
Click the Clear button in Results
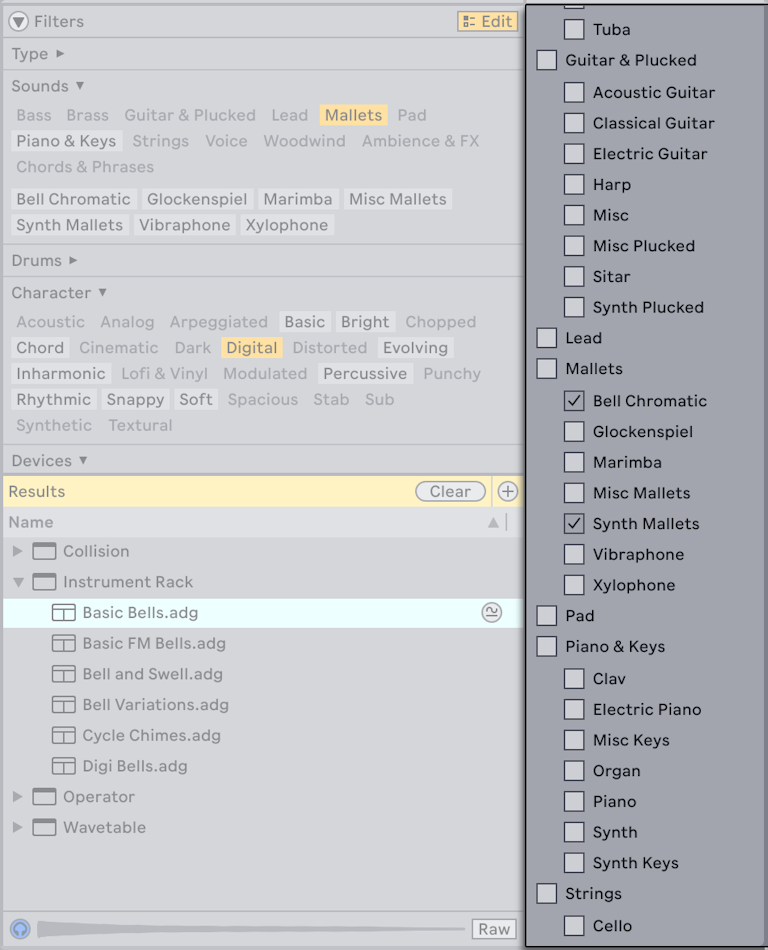point(450,491)
